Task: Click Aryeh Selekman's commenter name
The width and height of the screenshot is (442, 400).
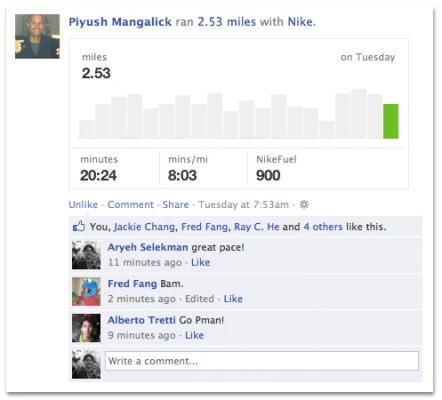Action: click(148, 247)
